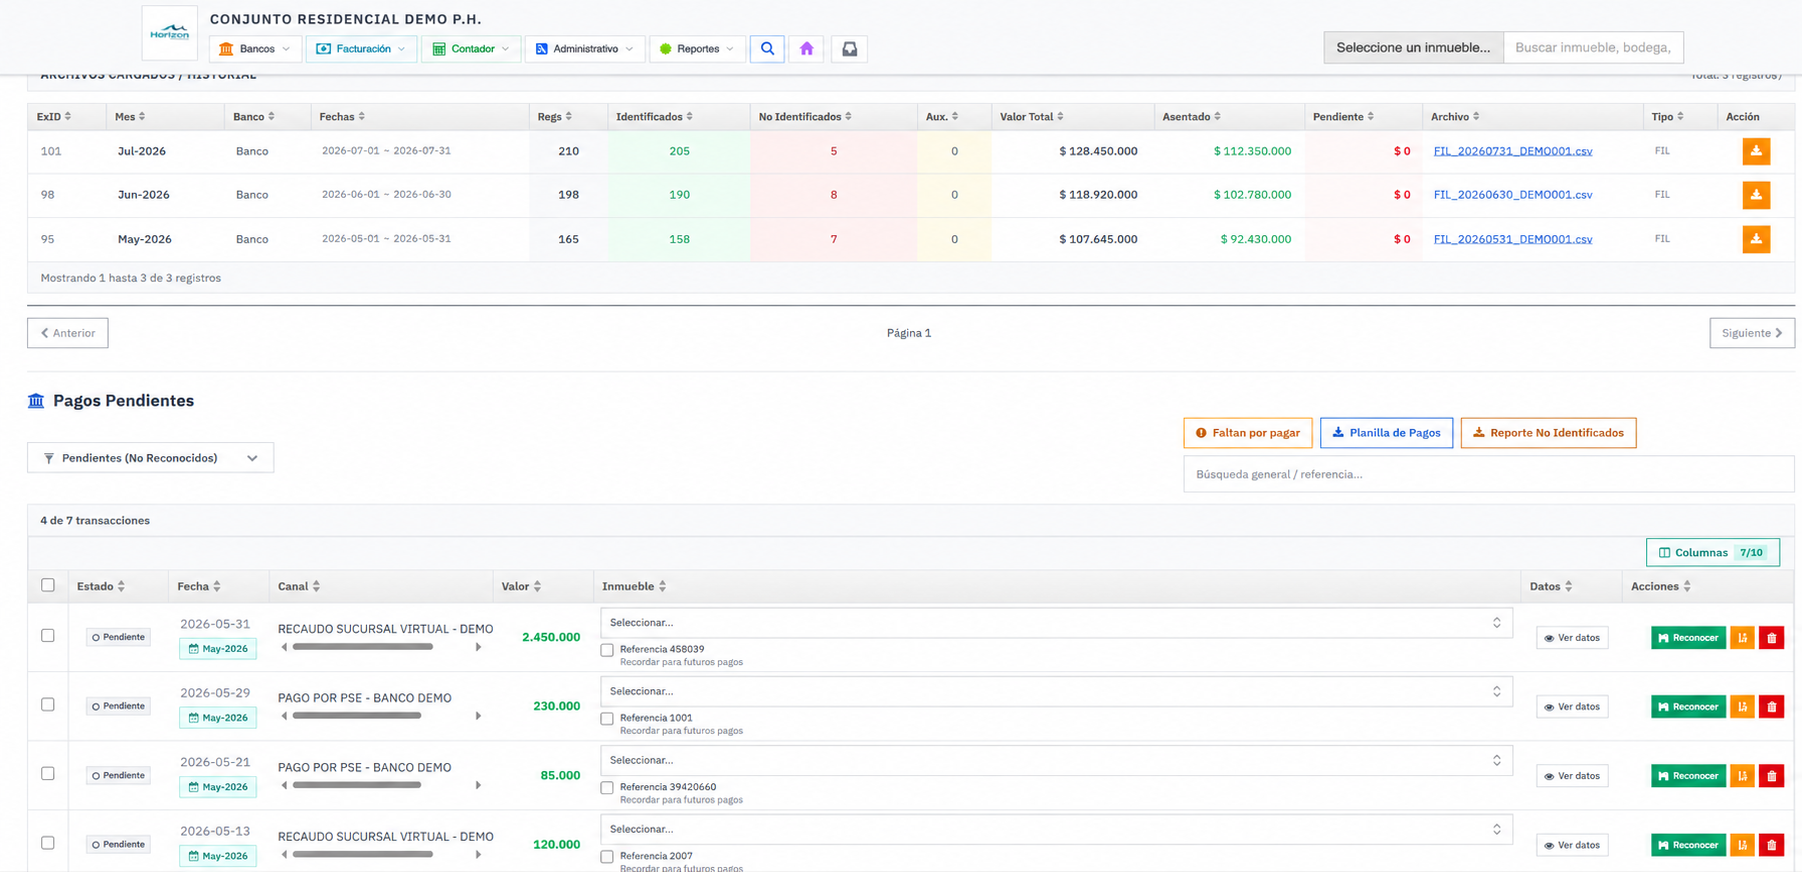Image resolution: width=1802 pixels, height=872 pixels.
Task: Open the inbox tray icon
Action: pos(849,48)
